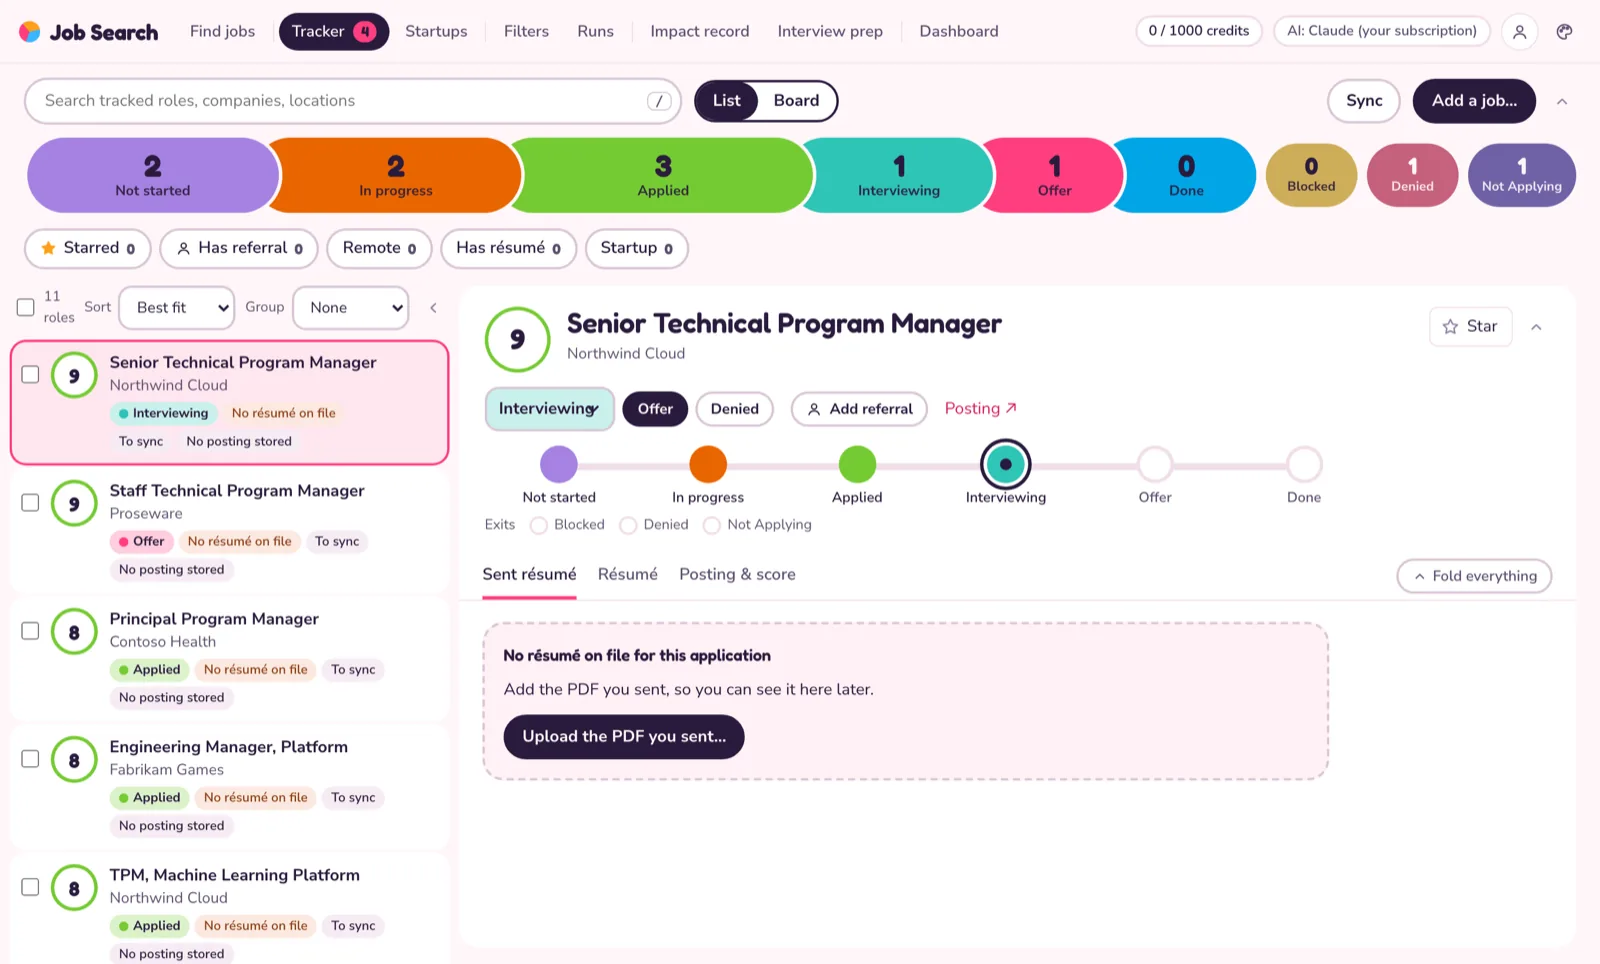Check the Senior Technical Program Manager checkbox
The width and height of the screenshot is (1600, 964).
(30, 374)
